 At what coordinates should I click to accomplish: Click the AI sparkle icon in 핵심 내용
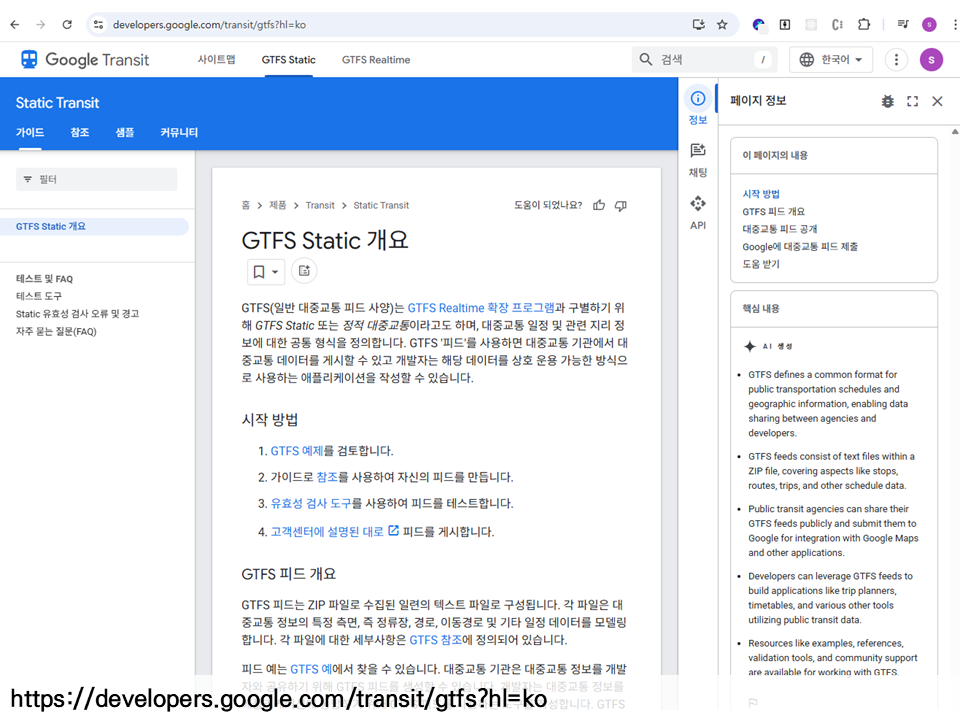[x=749, y=346]
